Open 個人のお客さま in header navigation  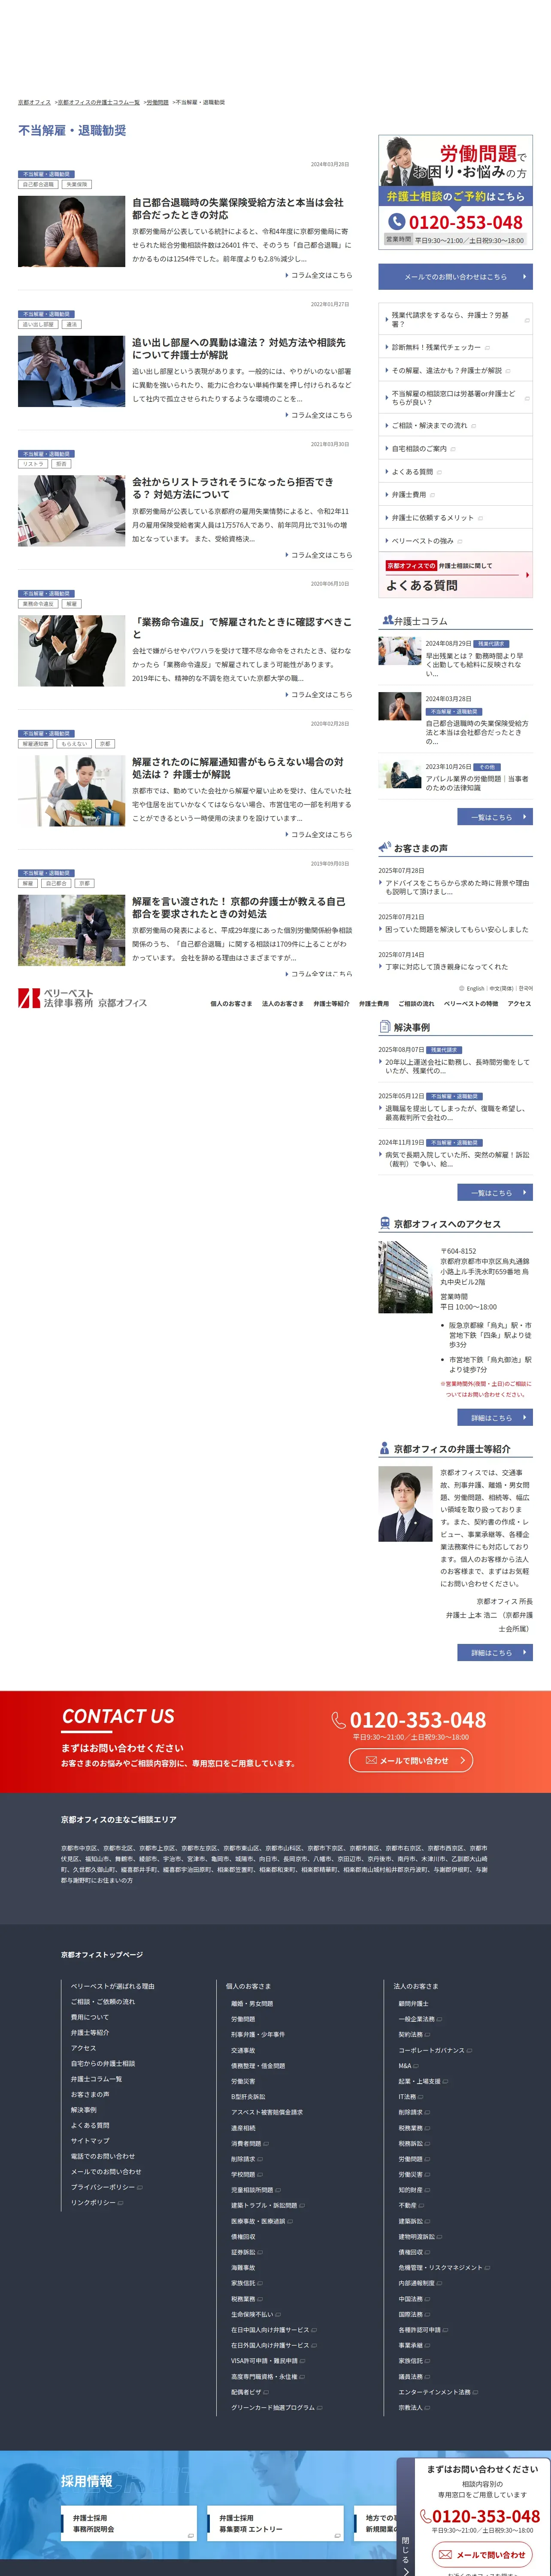pyautogui.click(x=231, y=1003)
